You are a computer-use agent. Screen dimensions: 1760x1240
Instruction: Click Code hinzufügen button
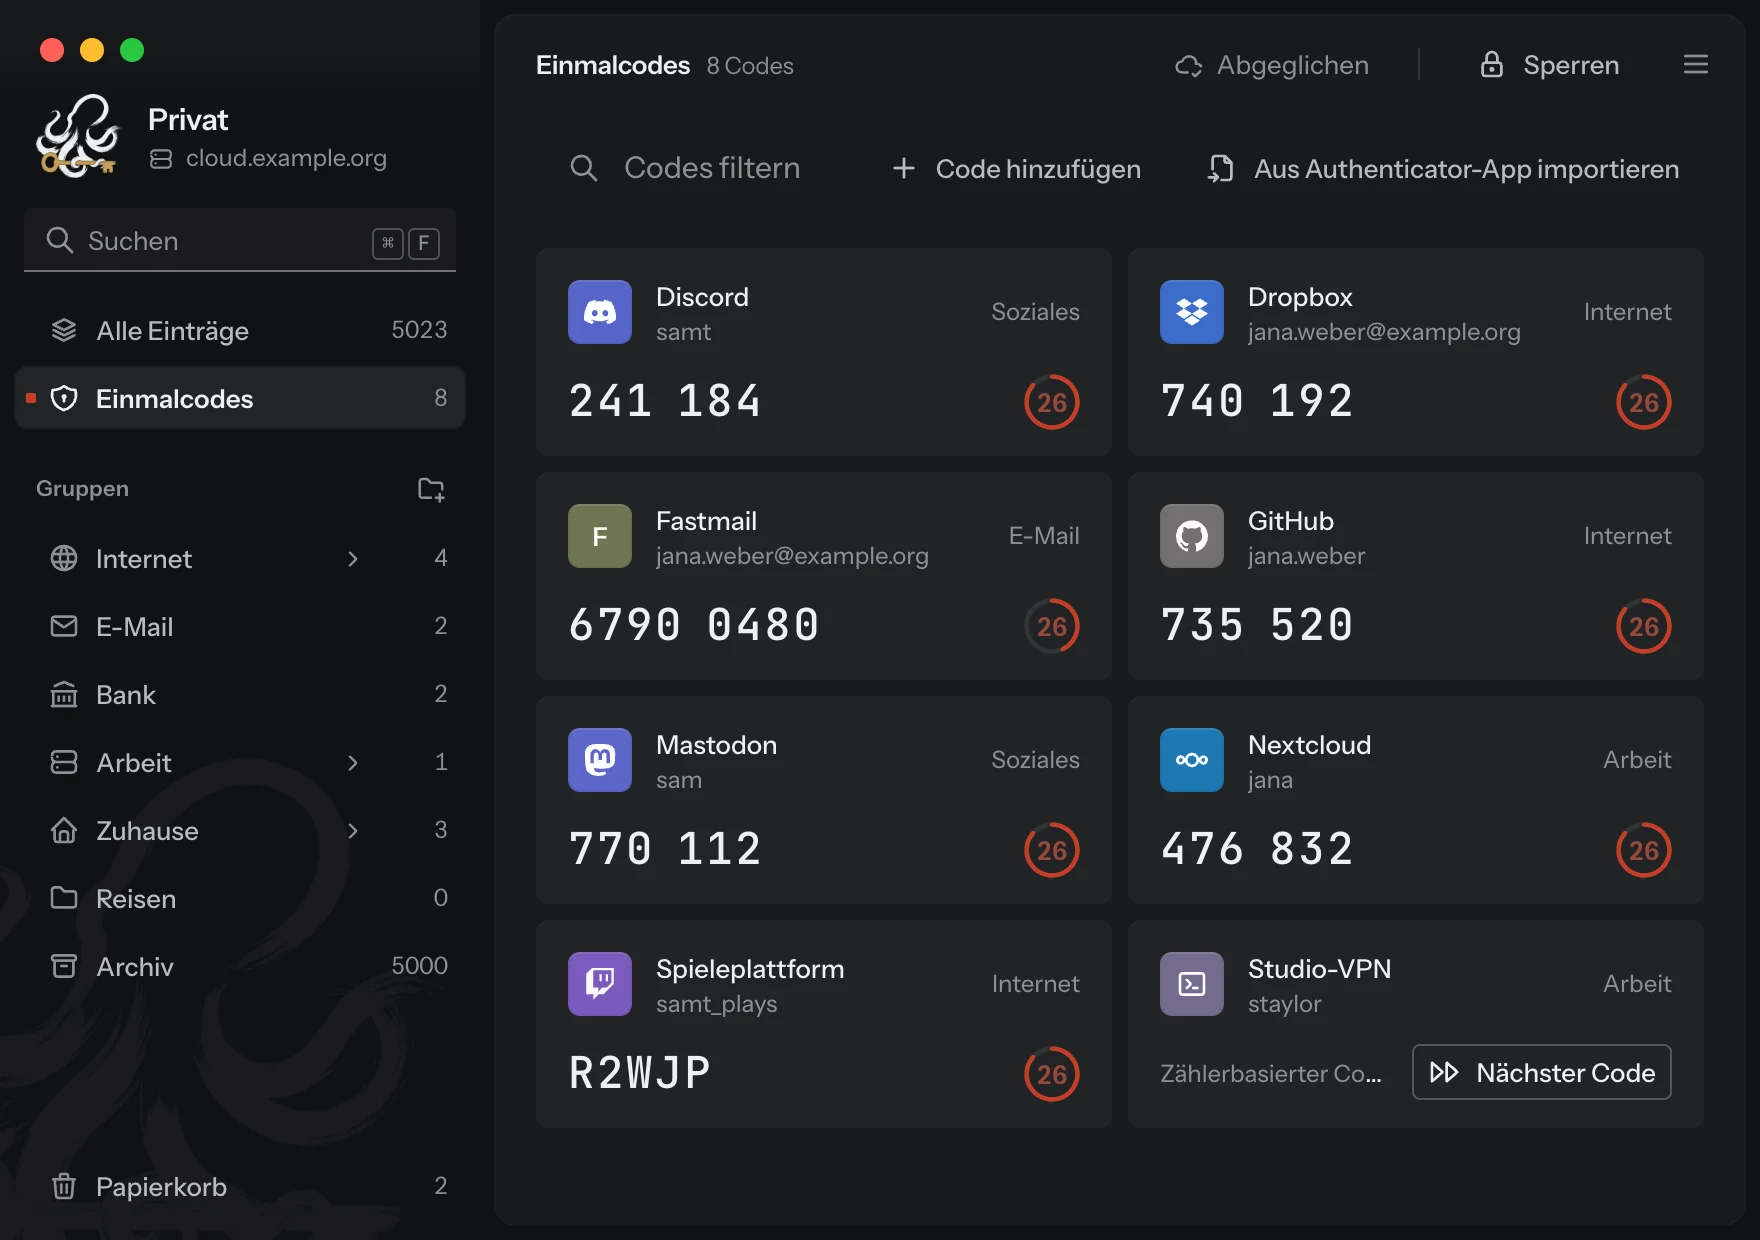coord(1016,169)
